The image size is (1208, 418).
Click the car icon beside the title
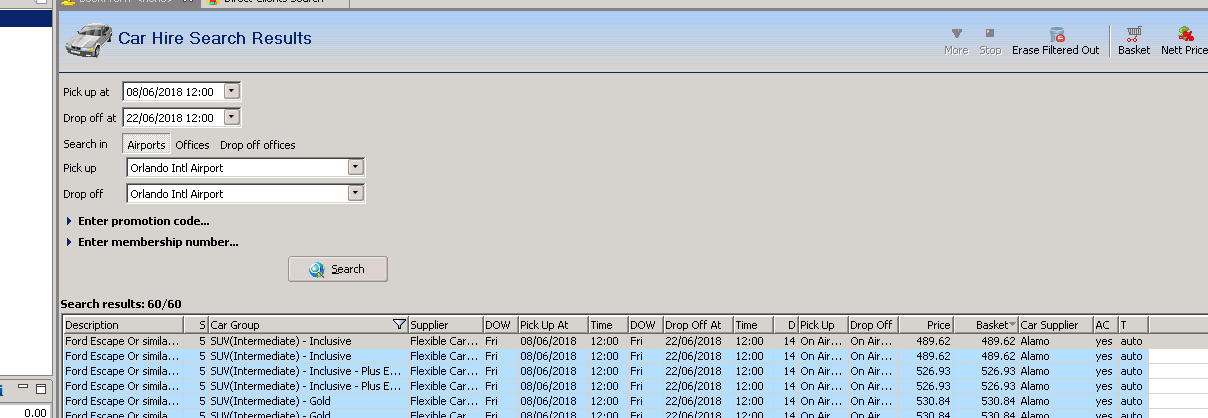coord(88,41)
